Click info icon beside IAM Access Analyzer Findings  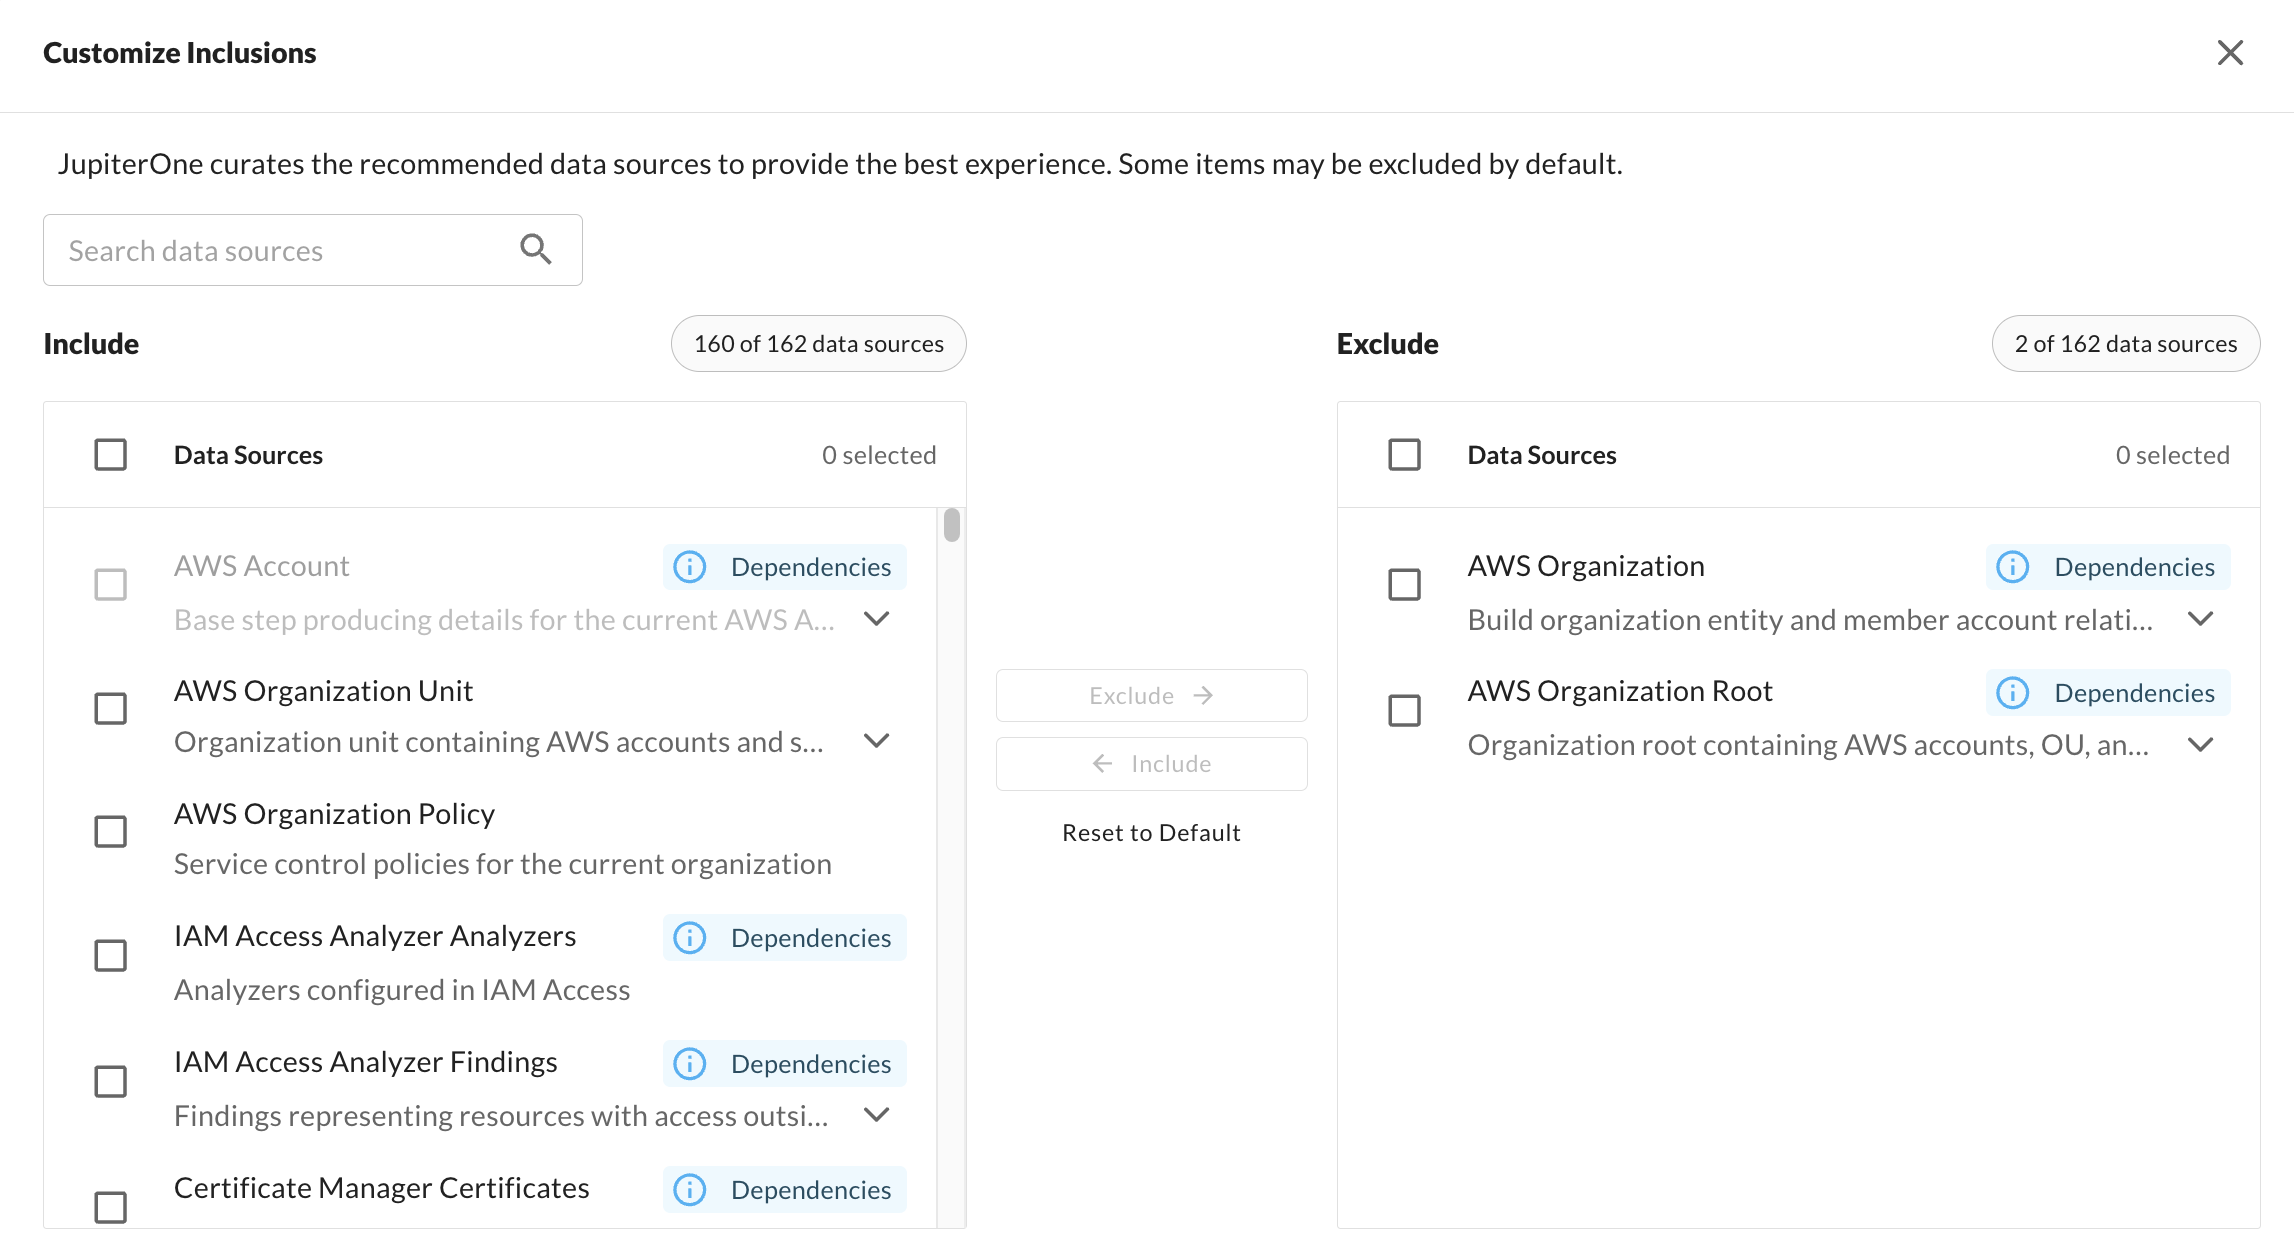click(689, 1064)
